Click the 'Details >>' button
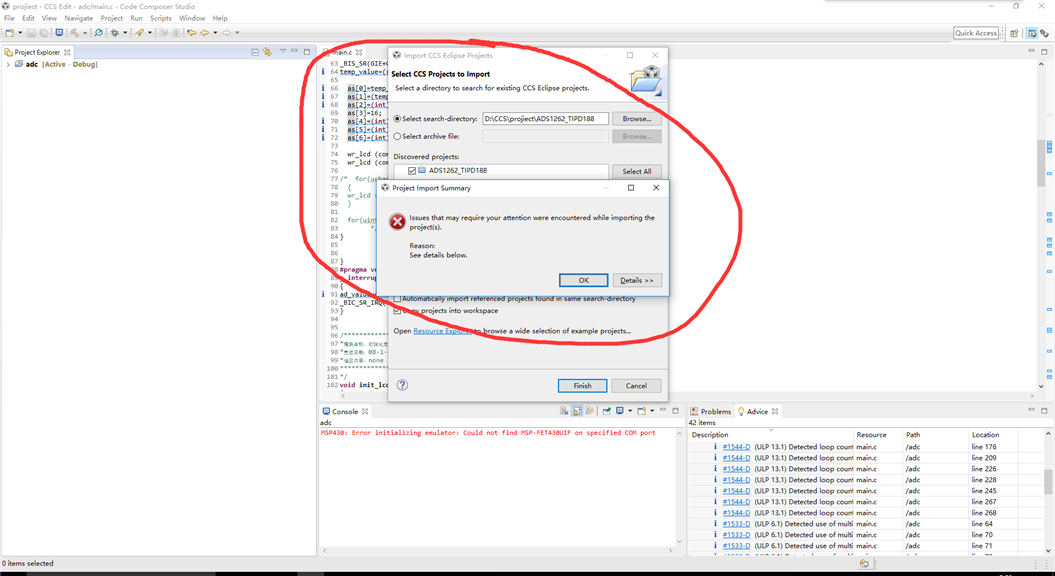The width and height of the screenshot is (1055, 576). pyautogui.click(x=636, y=280)
